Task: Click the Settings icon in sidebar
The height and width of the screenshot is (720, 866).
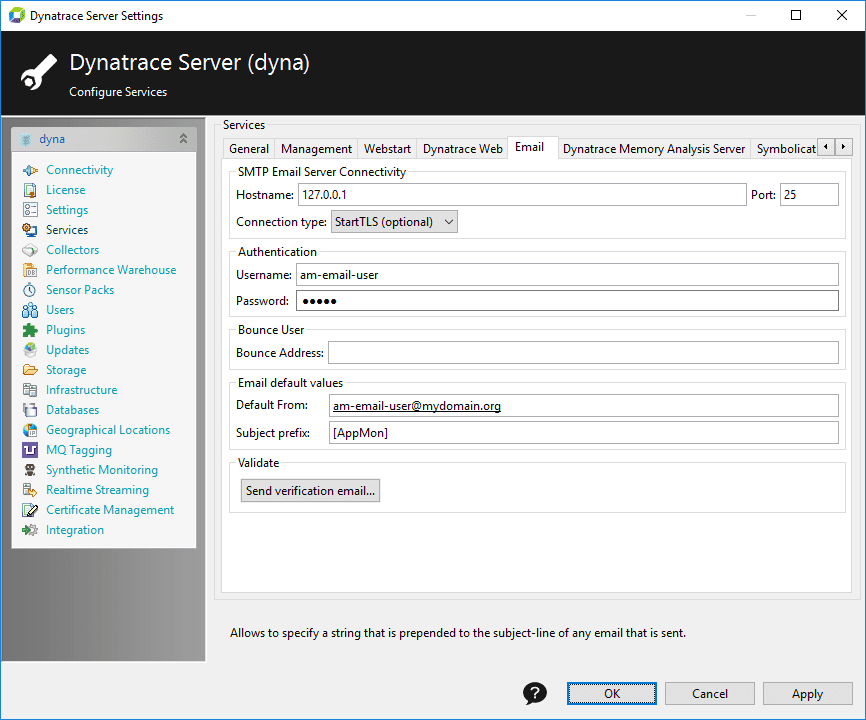Action: (30, 210)
